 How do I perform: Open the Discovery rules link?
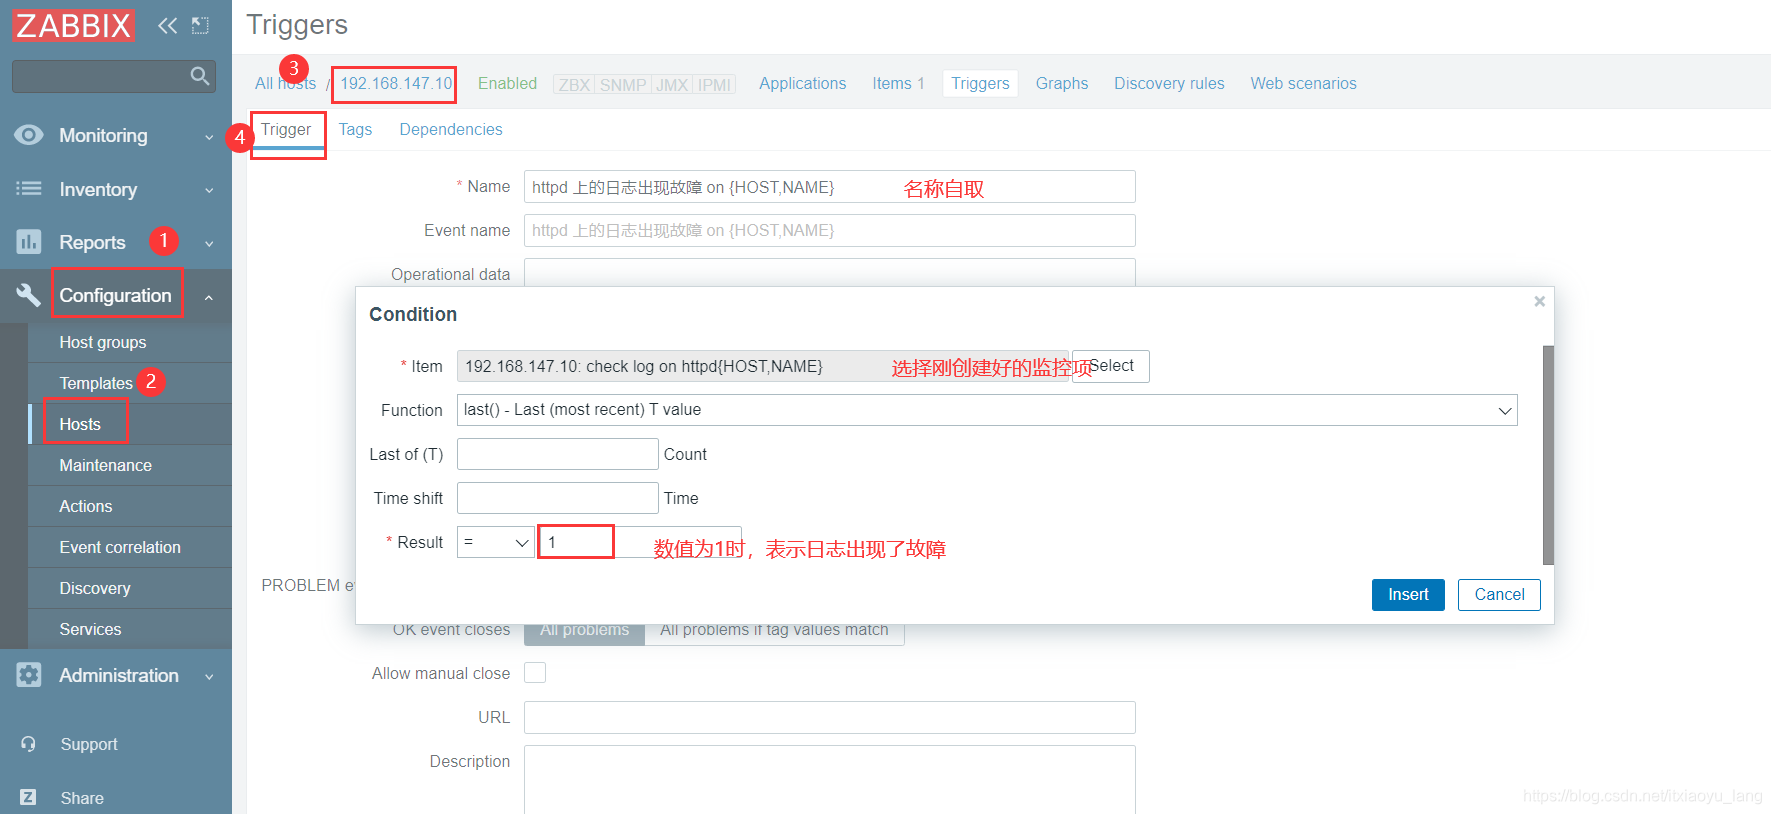point(1169,84)
